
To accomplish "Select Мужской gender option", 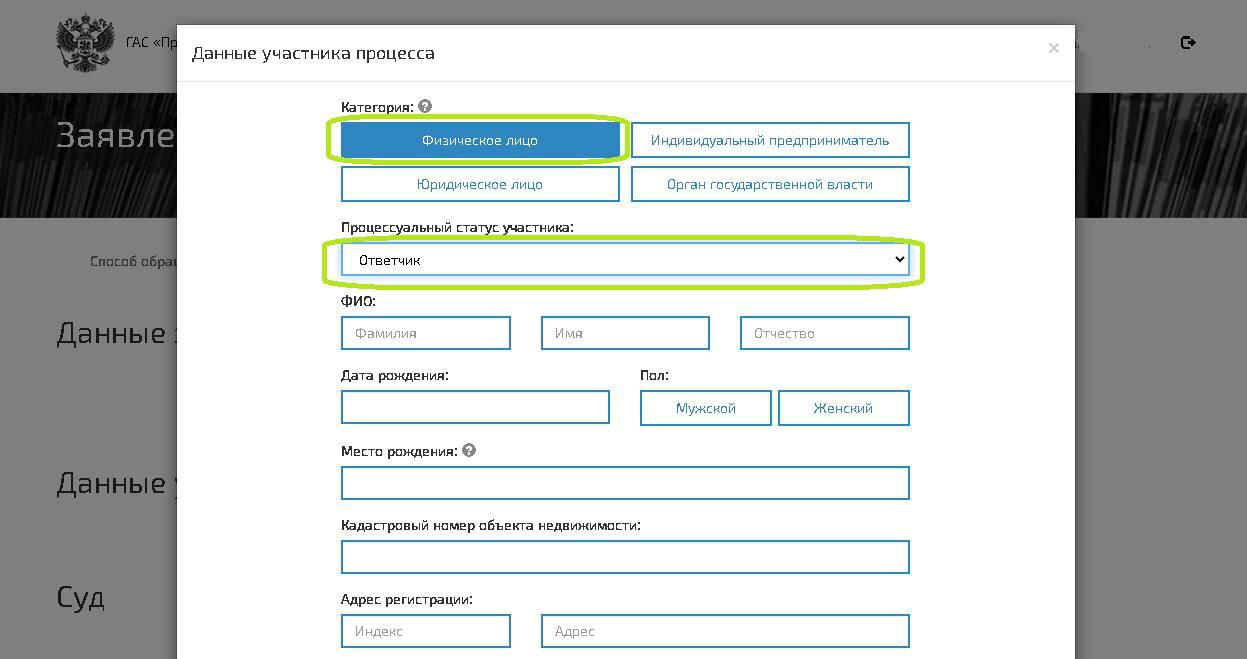I will tap(706, 408).
